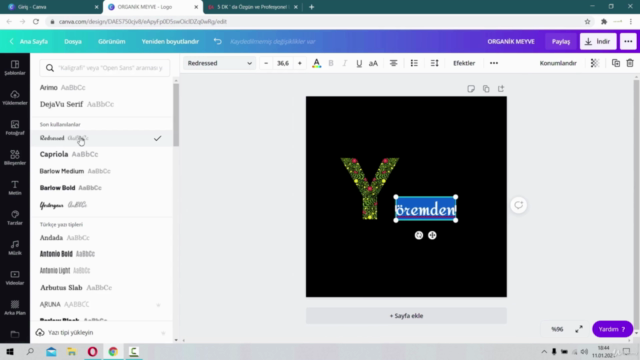Open the Konumlandır position menu
Viewport: 640px width, 360px height.
[x=558, y=63]
